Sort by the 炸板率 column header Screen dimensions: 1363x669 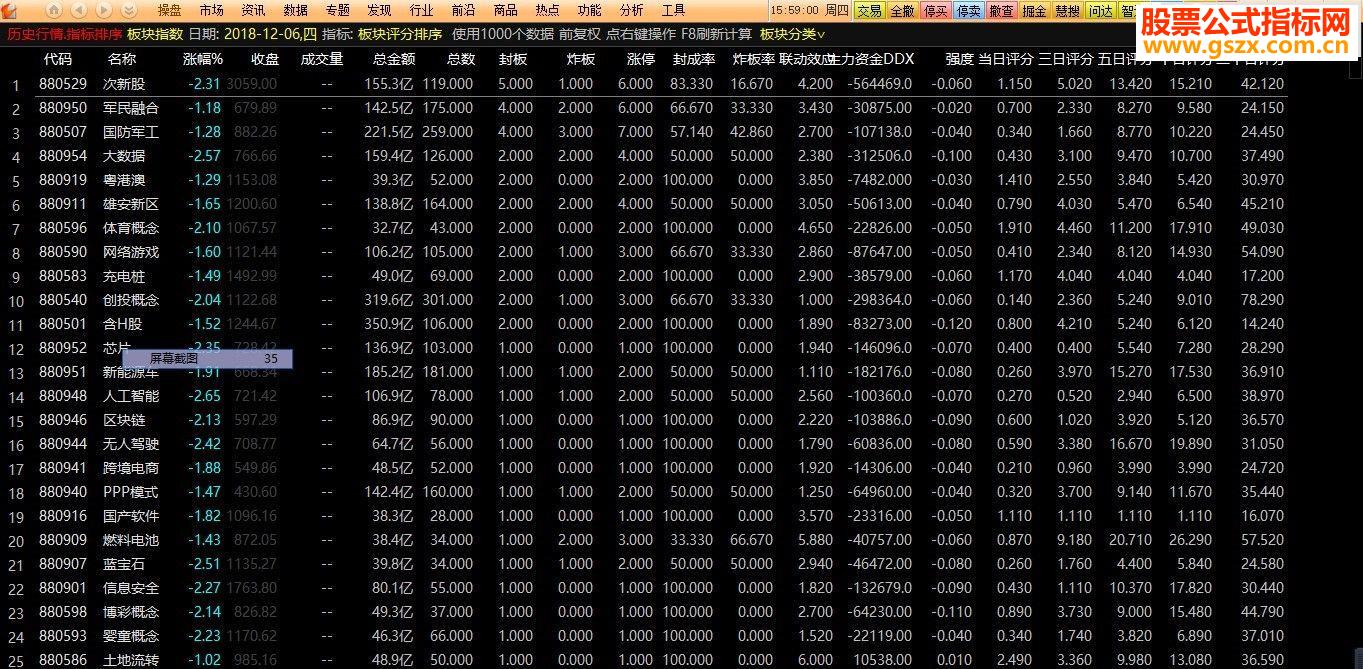coord(753,59)
